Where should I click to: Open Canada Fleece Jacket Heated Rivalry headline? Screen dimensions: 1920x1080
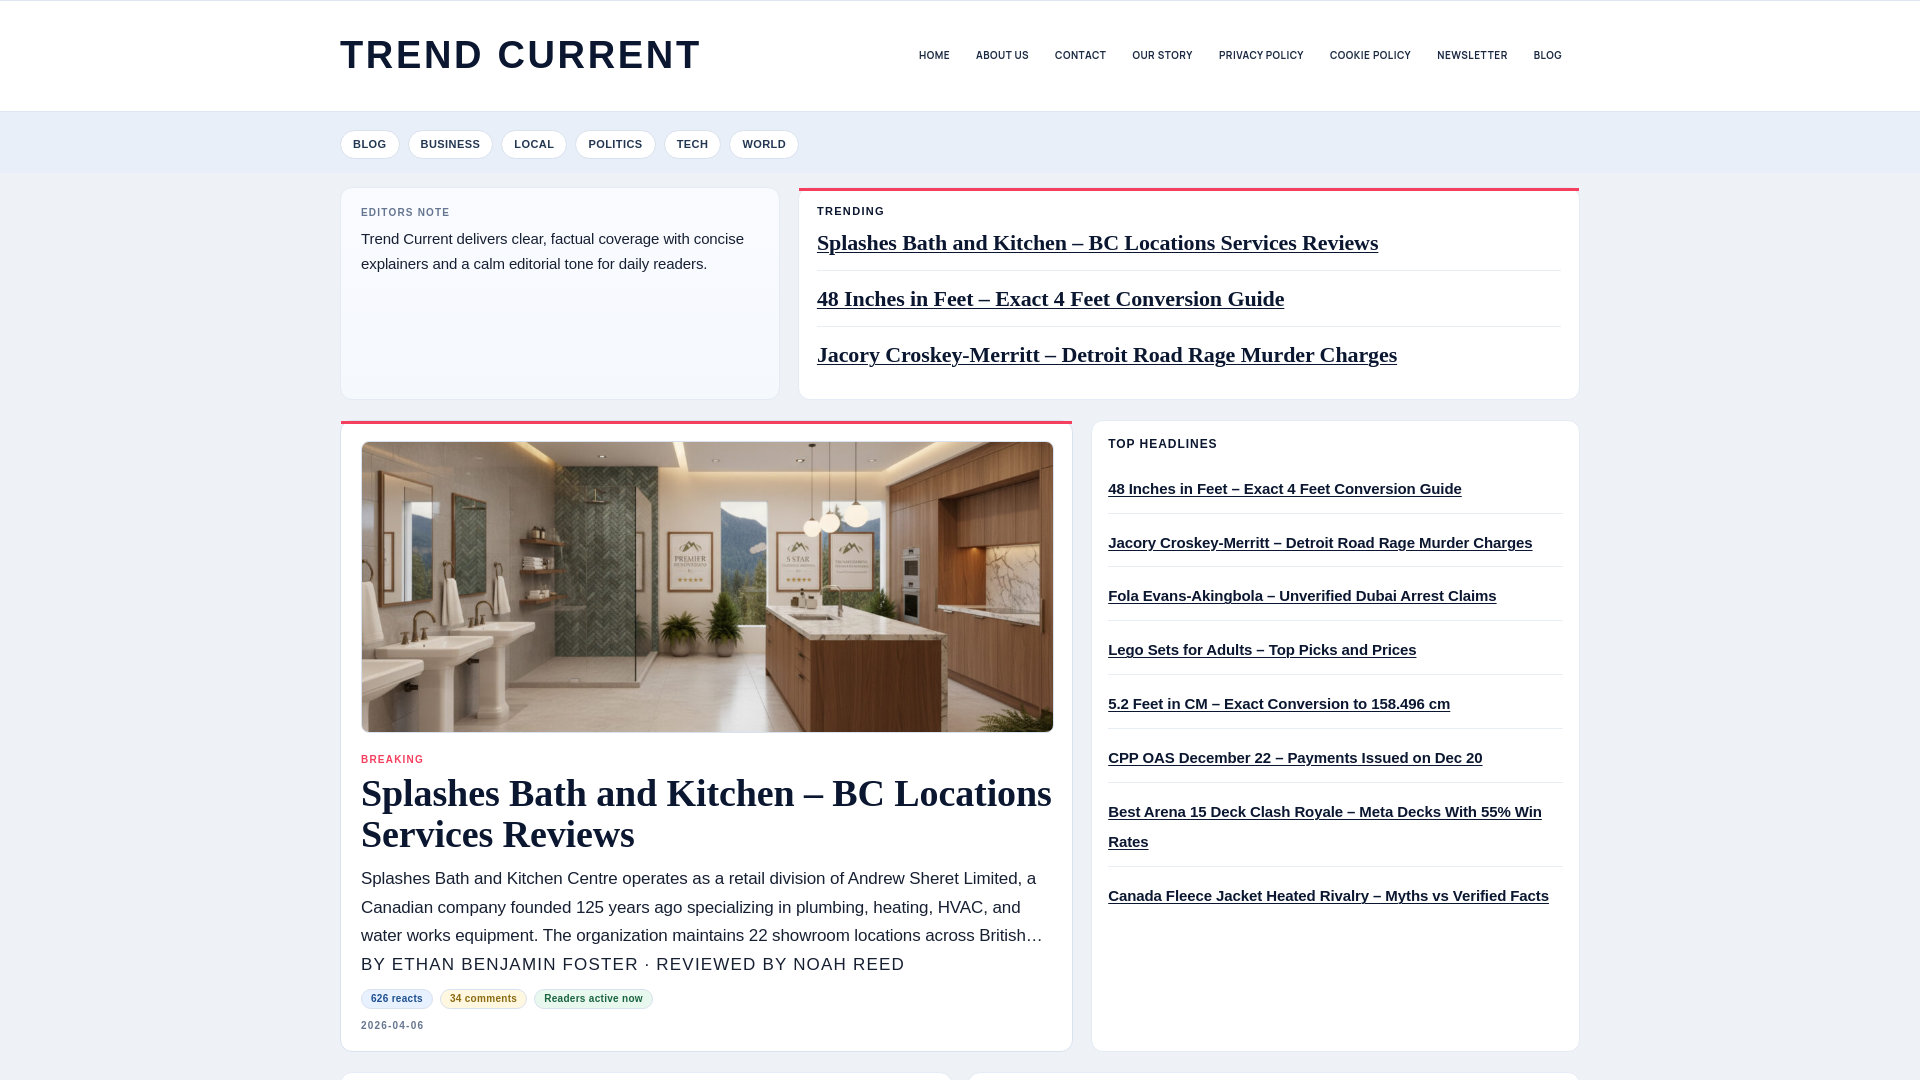pyautogui.click(x=1328, y=896)
